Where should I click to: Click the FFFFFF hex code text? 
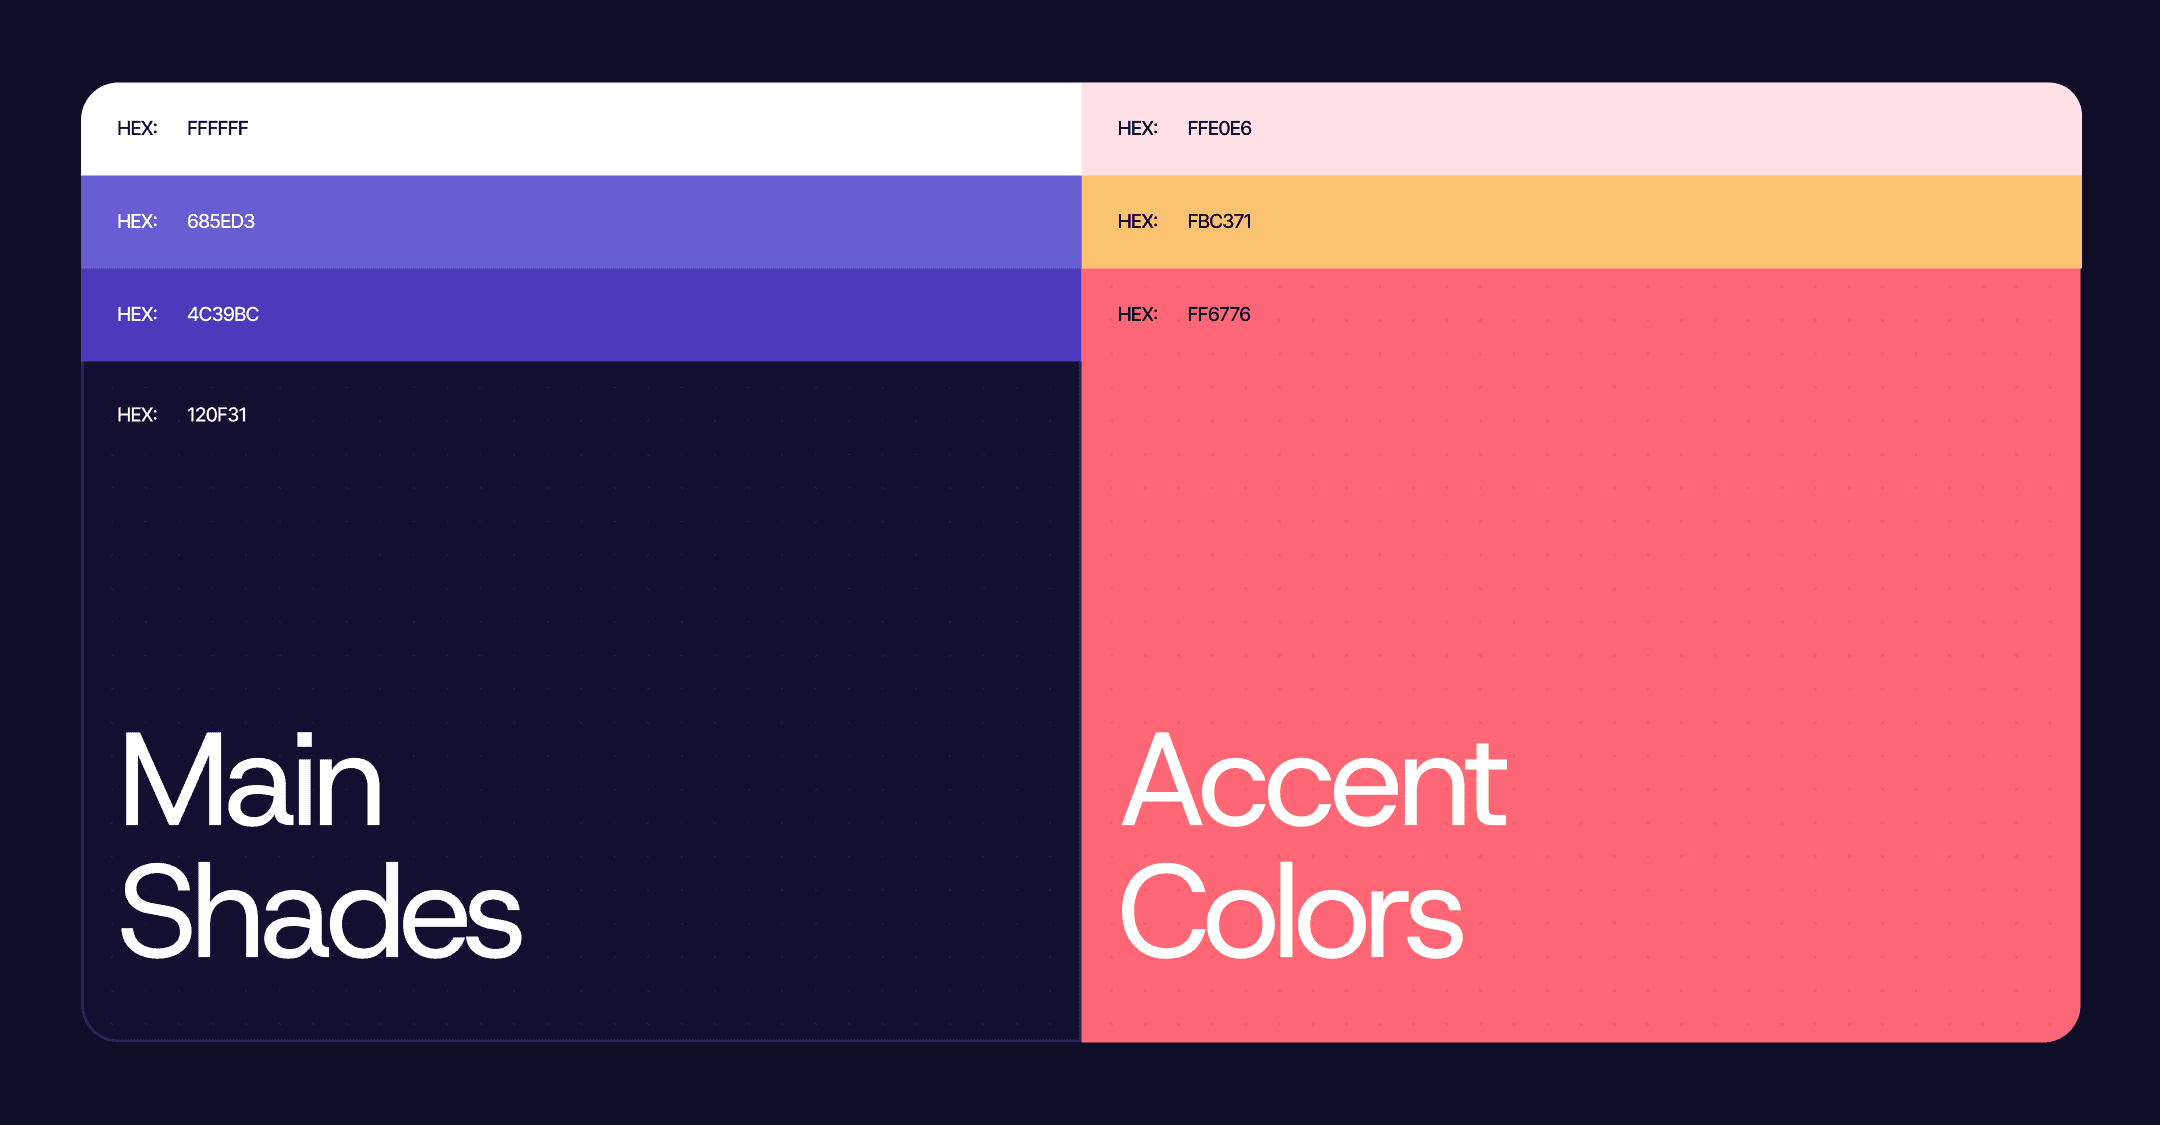217,128
